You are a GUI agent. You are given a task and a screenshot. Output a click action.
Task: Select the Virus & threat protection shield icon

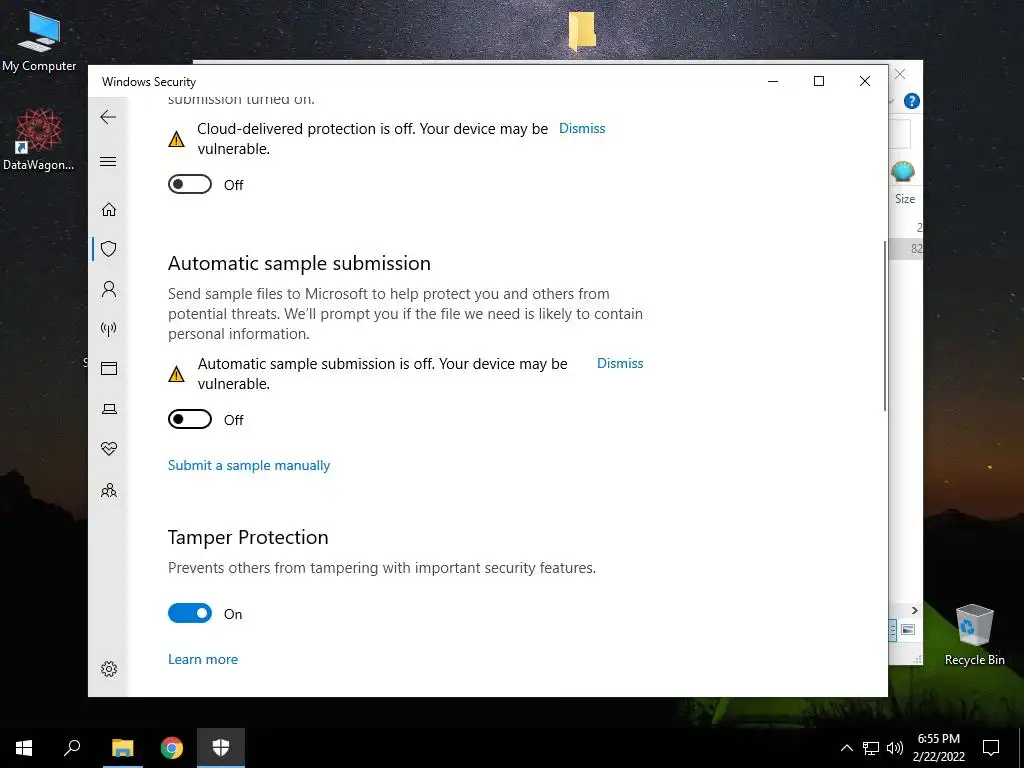[x=109, y=249]
